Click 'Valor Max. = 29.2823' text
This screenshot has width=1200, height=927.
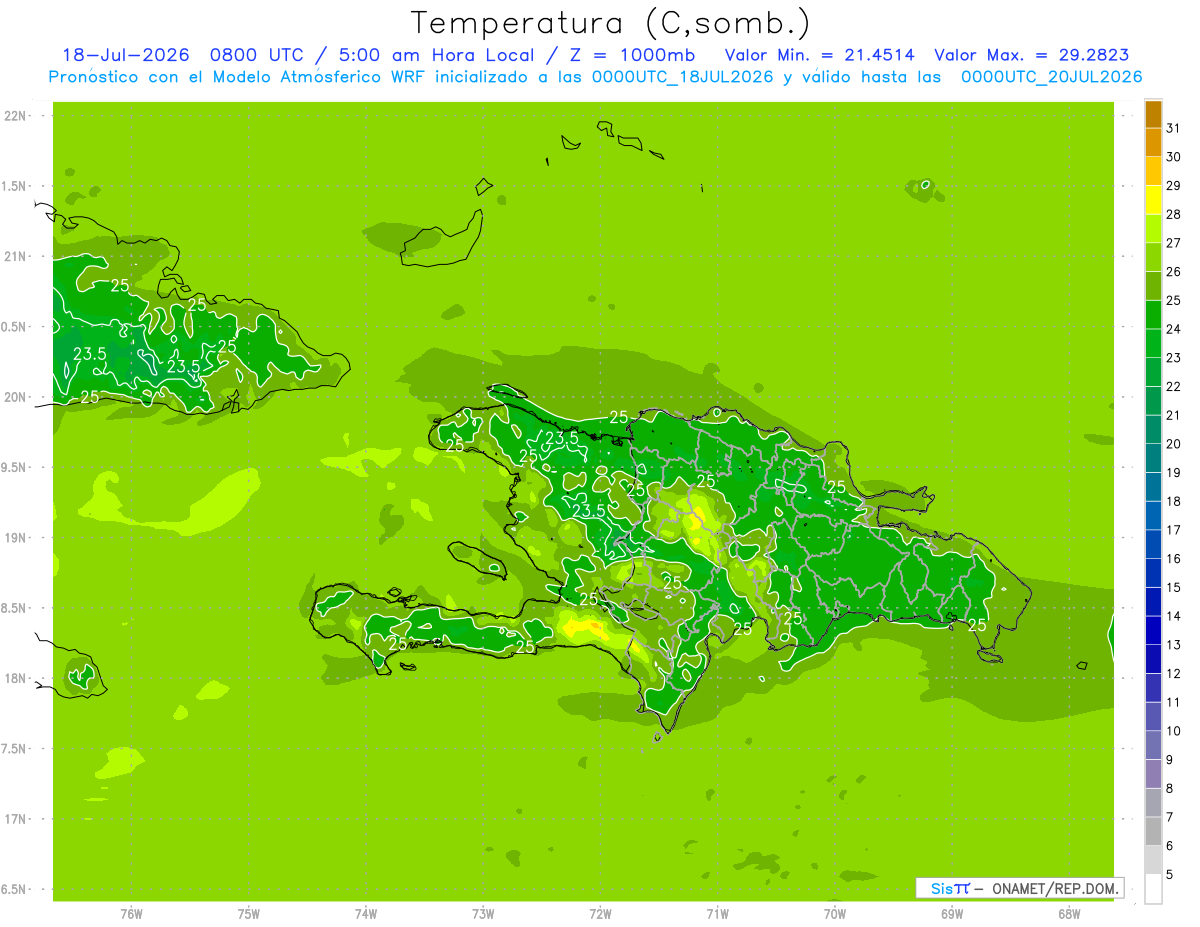pyautogui.click(x=1032, y=55)
